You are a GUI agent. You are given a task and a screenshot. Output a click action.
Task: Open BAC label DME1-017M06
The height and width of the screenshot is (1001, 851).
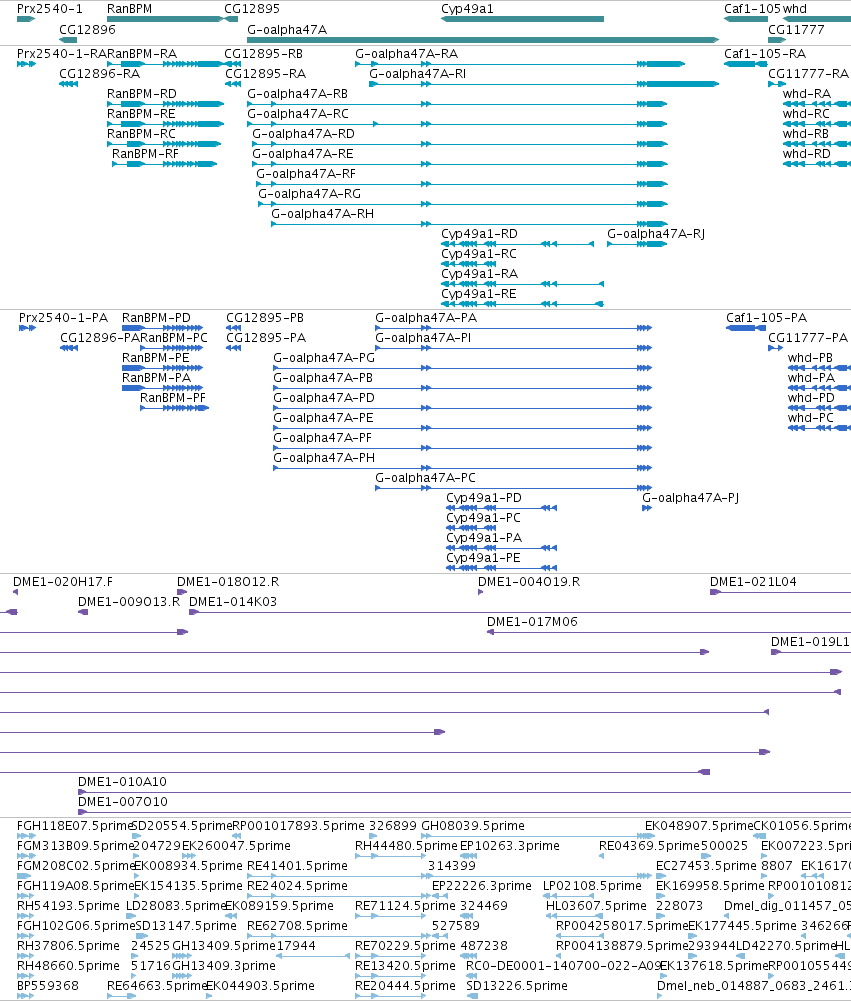532,622
